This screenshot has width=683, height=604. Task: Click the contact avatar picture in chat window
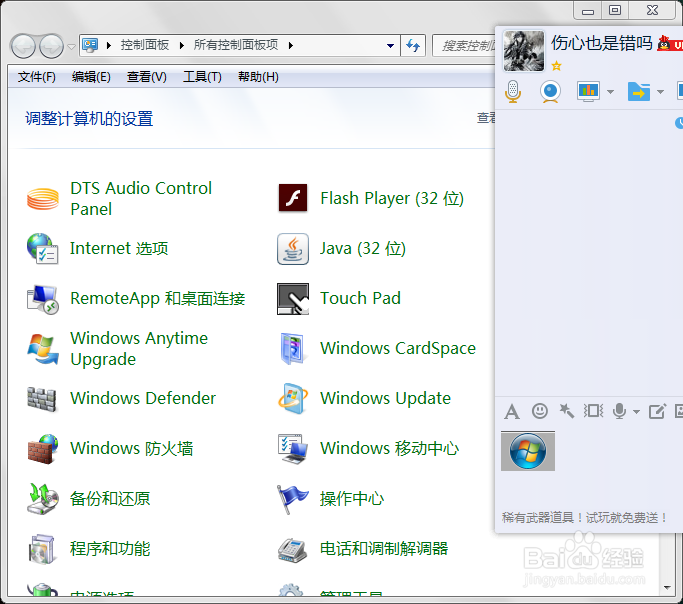524,51
